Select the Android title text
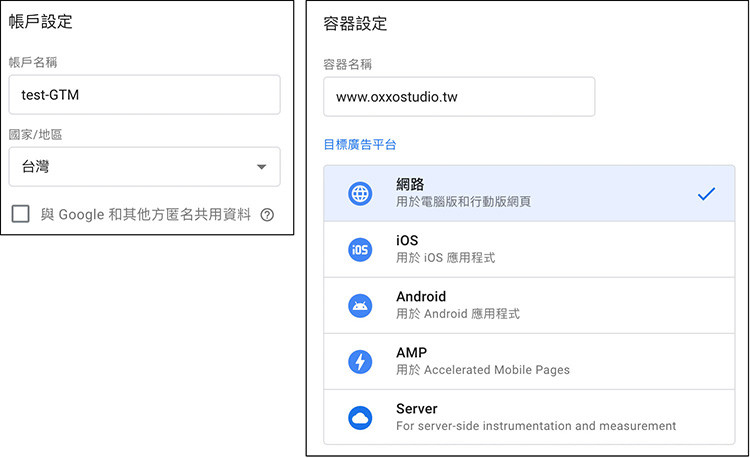Image resolution: width=750 pixels, height=458 pixels. pyautogui.click(x=421, y=296)
